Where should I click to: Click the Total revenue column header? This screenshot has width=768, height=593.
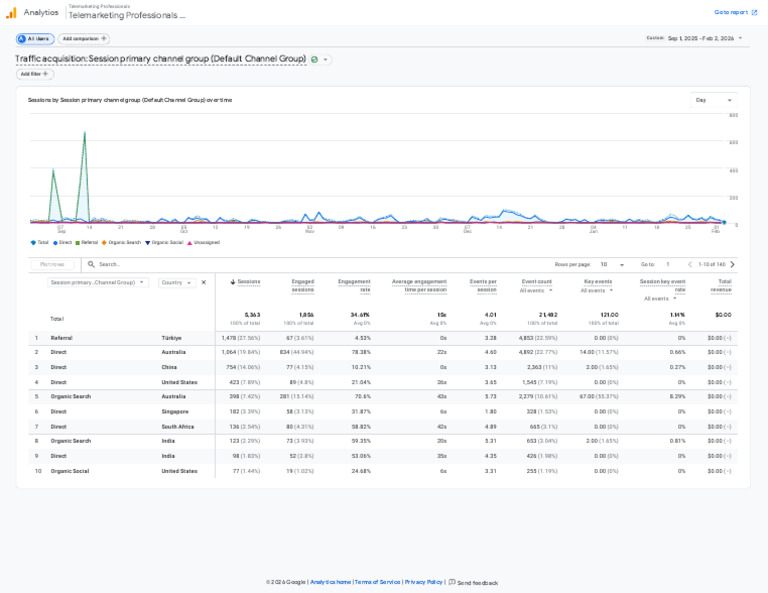[x=721, y=286]
